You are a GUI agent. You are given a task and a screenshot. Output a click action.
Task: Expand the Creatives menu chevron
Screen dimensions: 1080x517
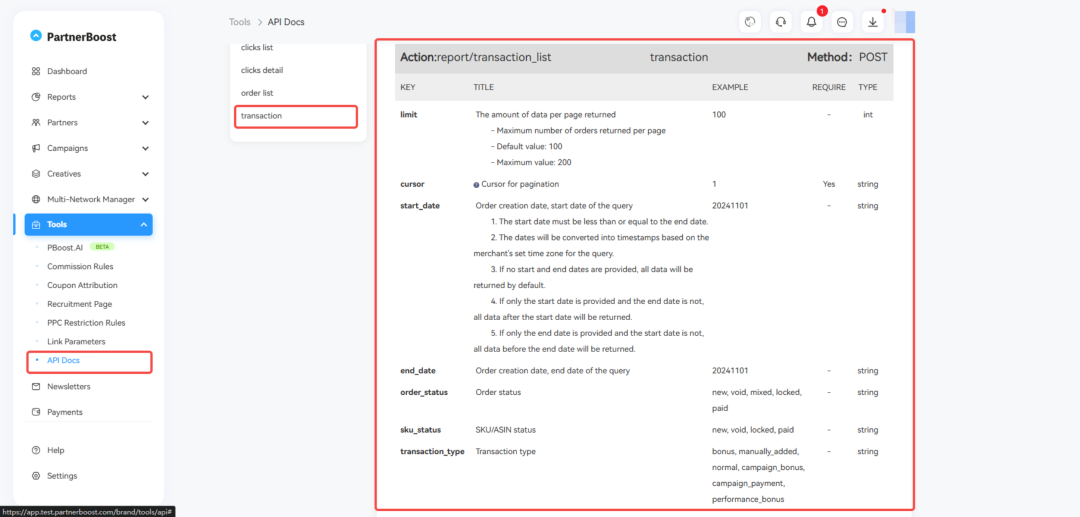pos(145,173)
